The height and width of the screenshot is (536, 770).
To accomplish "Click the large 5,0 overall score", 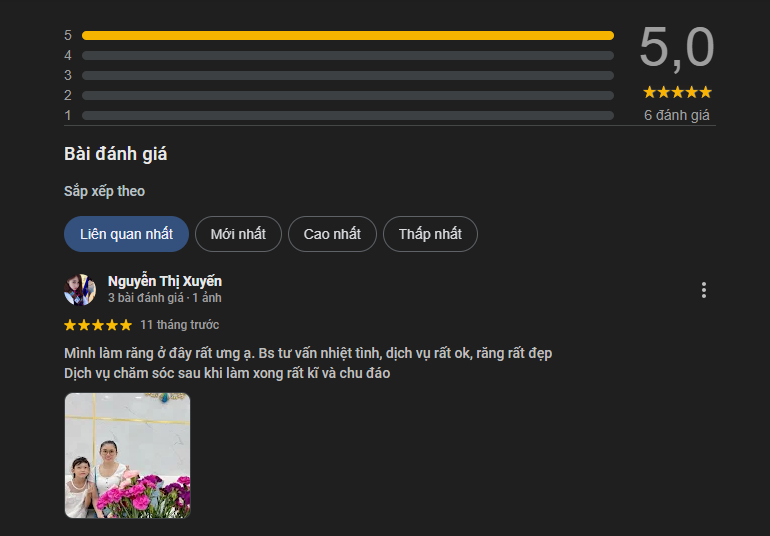I will (677, 47).
